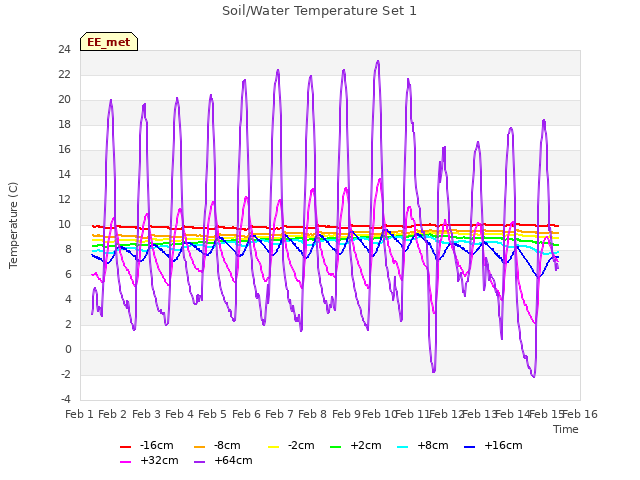
Task: Click the purple +64cm legend swatch
Action: [x=199, y=462]
